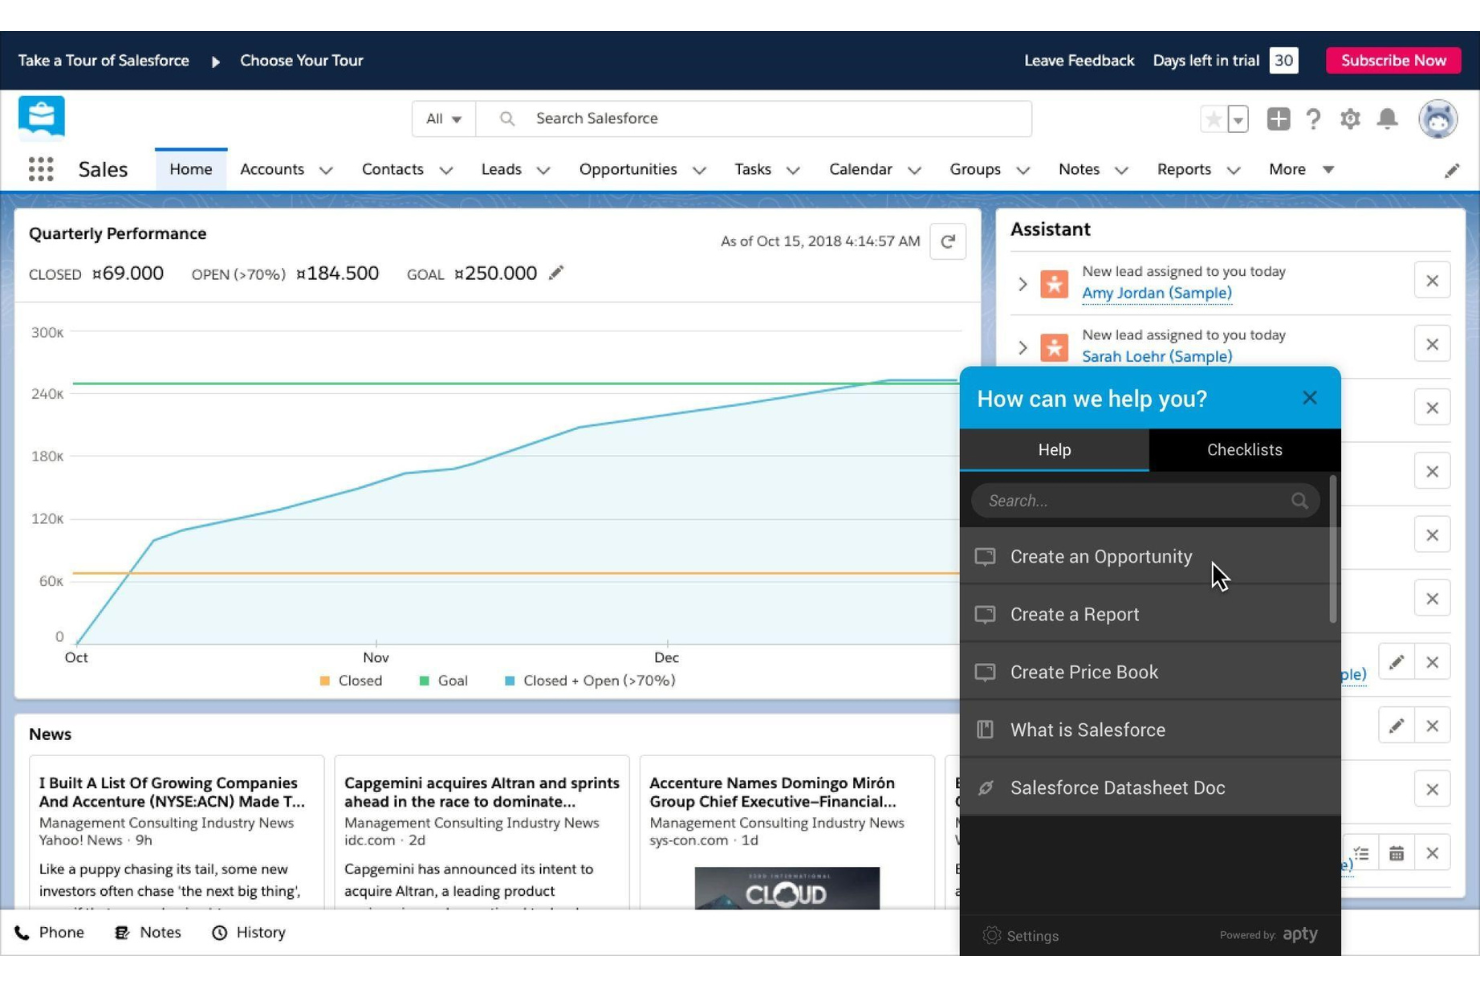
Task: Open the Opportunities tab dropdown arrow
Action: click(x=699, y=171)
